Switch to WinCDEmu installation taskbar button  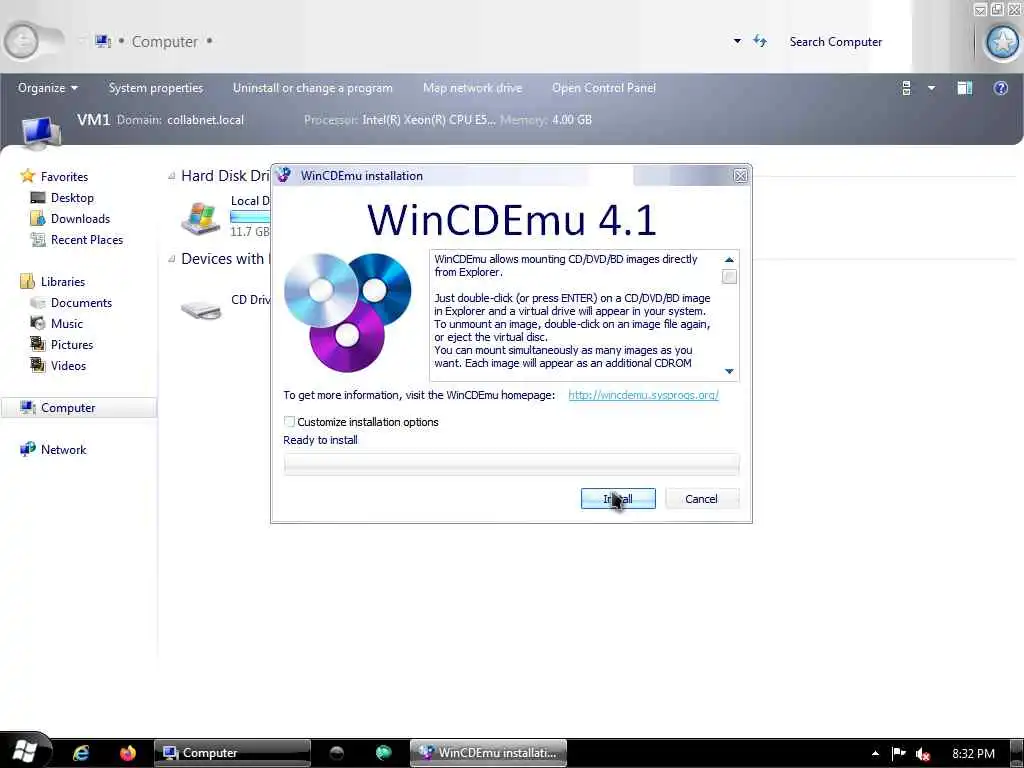point(488,753)
